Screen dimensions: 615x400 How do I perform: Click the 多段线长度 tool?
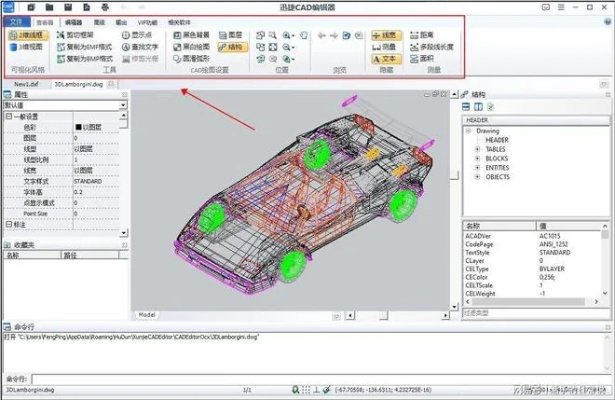[x=432, y=47]
